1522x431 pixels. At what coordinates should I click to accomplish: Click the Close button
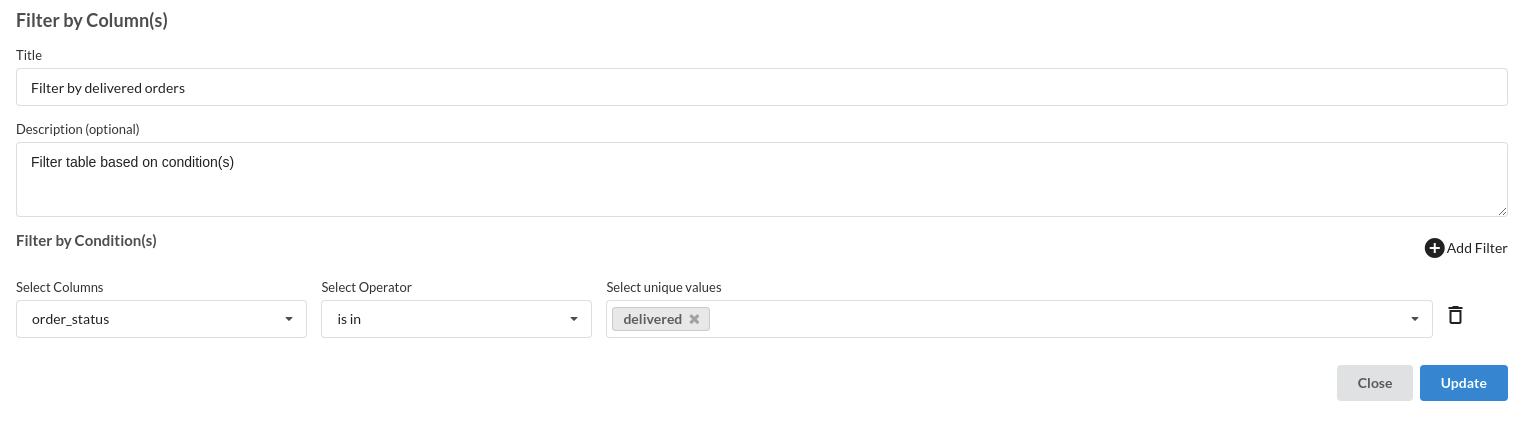click(x=1375, y=383)
